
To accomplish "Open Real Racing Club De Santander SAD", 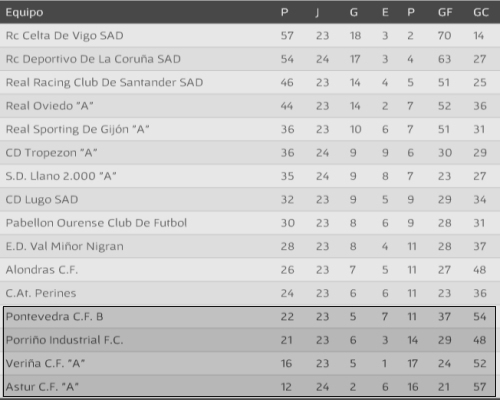I will [x=104, y=82].
